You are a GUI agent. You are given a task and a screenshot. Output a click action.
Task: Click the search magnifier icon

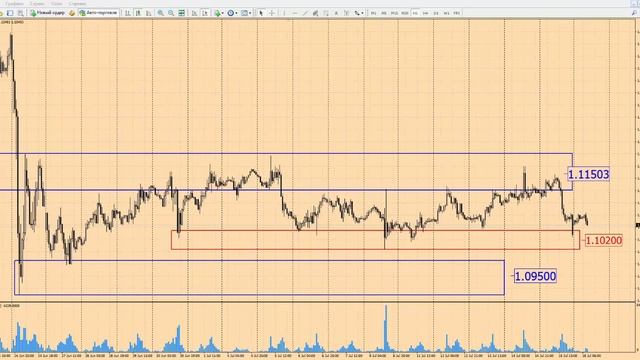tap(634, 13)
